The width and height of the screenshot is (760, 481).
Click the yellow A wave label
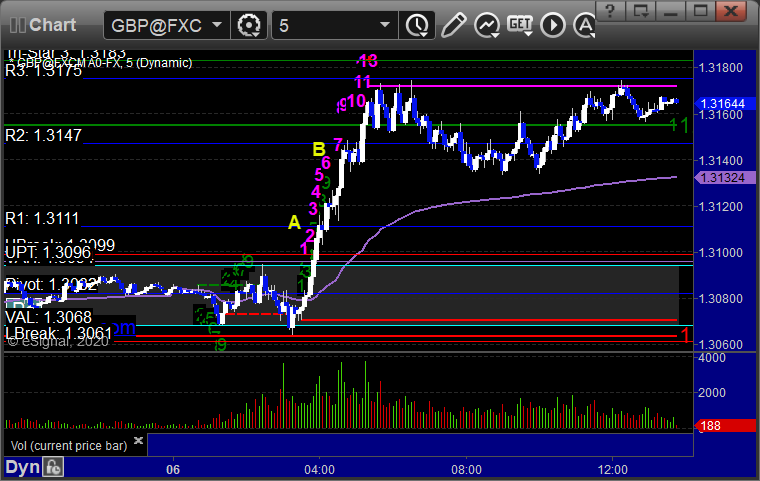(x=294, y=223)
